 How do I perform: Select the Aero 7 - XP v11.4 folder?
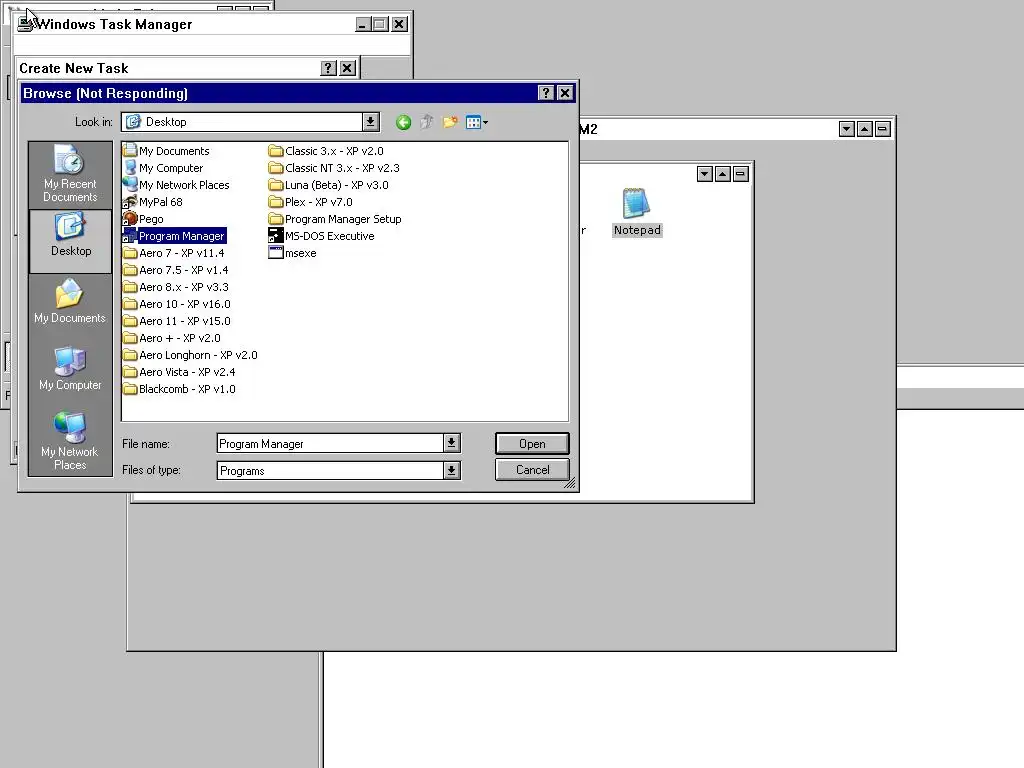click(x=174, y=253)
